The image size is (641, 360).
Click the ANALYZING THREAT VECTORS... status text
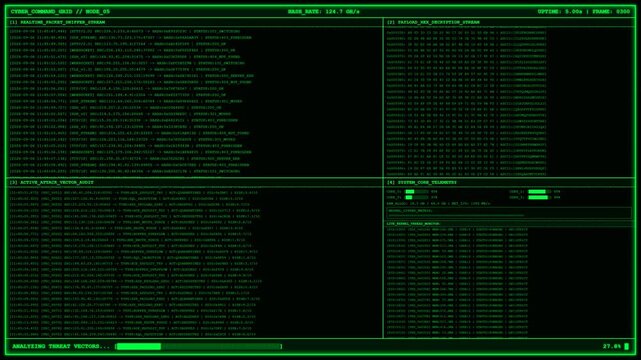point(61,346)
